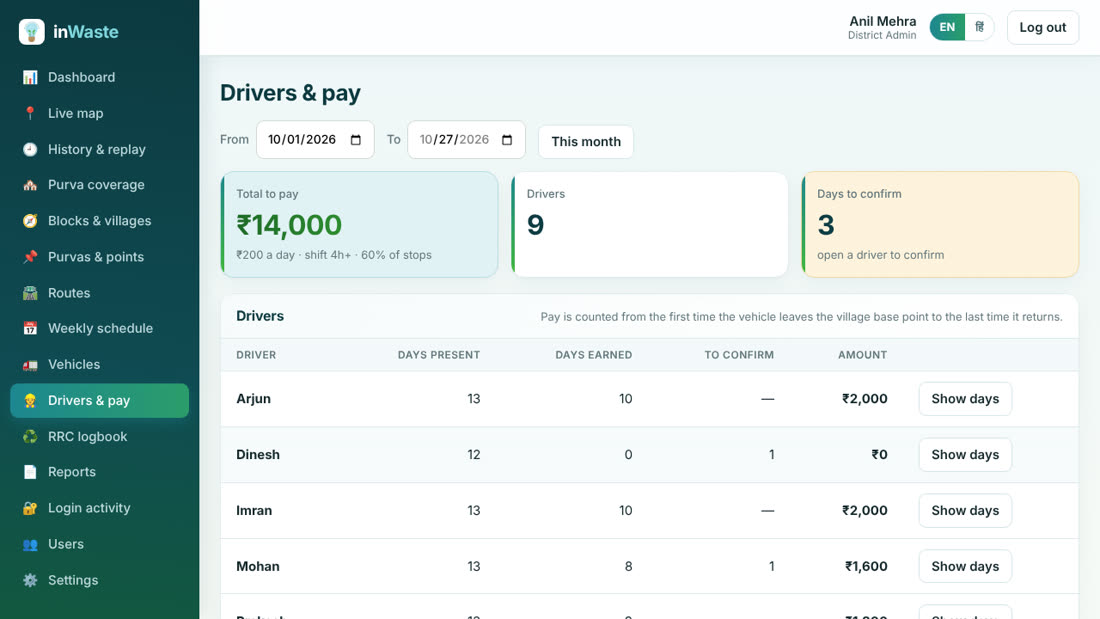Click the DAYS EARNED column header

point(593,355)
